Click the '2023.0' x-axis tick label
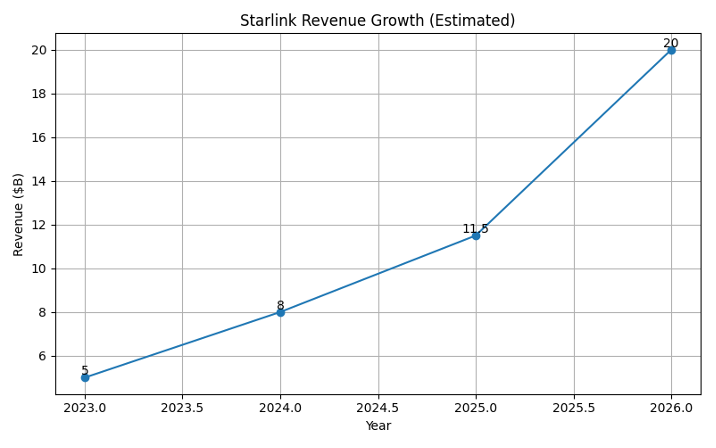Viewport: 716px width, 448px height. click(85, 408)
